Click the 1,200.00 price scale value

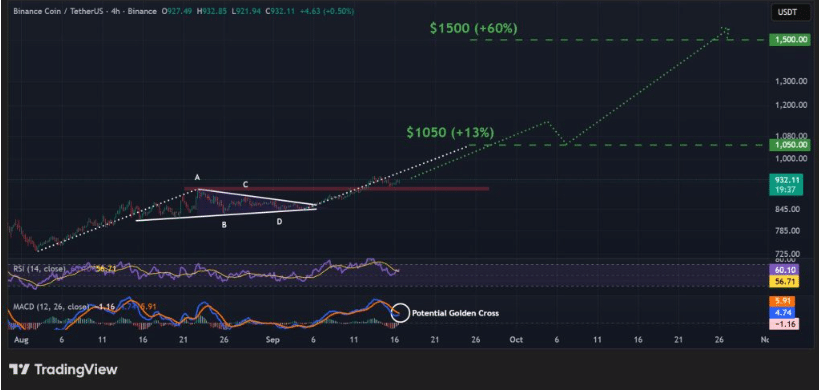[791, 105]
